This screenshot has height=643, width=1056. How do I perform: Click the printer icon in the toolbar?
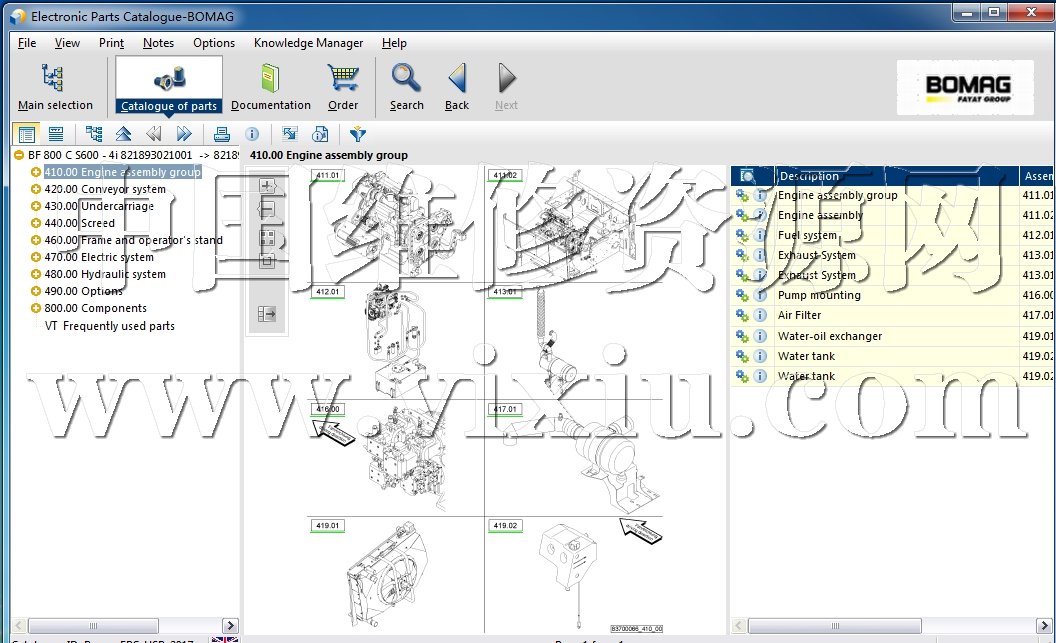[222, 134]
